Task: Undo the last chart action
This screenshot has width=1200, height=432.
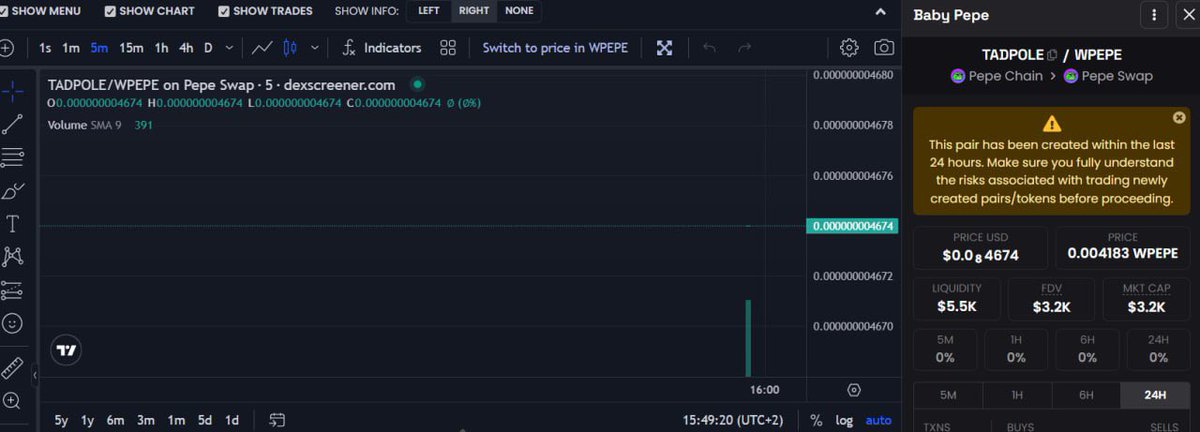Action: [709, 48]
